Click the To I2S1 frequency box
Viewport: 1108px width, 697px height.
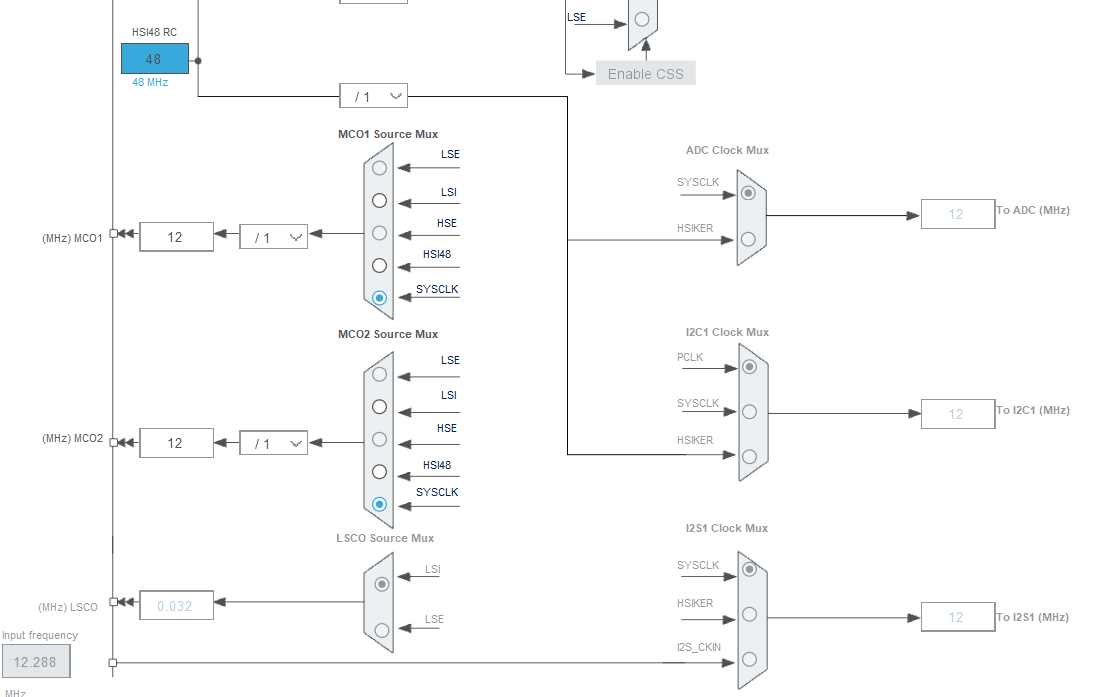coord(958,617)
